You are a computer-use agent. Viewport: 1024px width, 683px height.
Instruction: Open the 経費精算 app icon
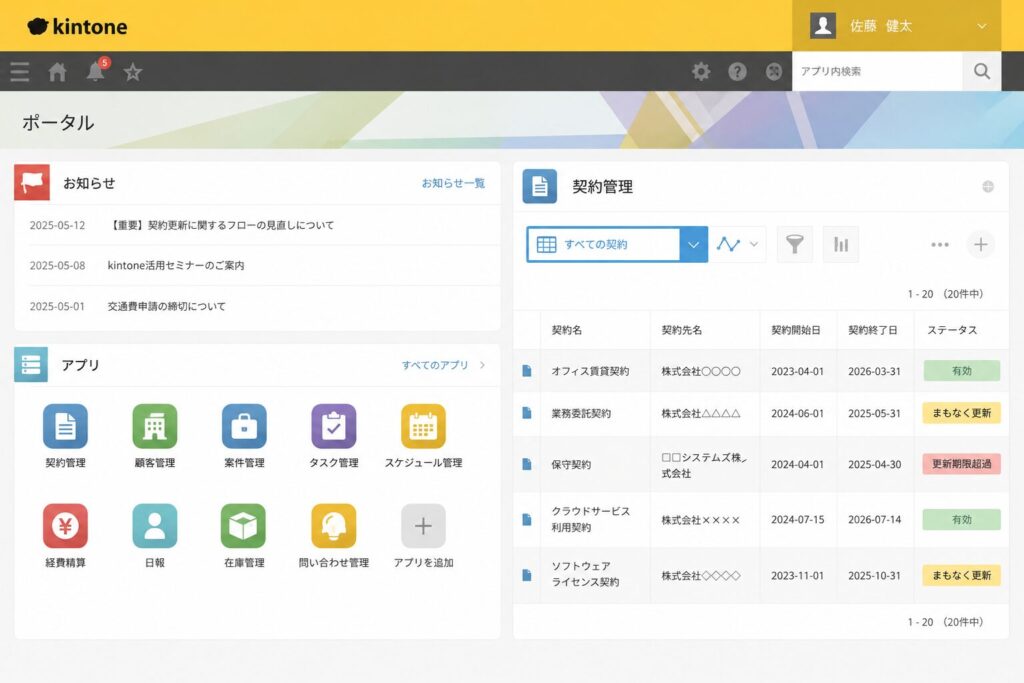[x=65, y=526]
